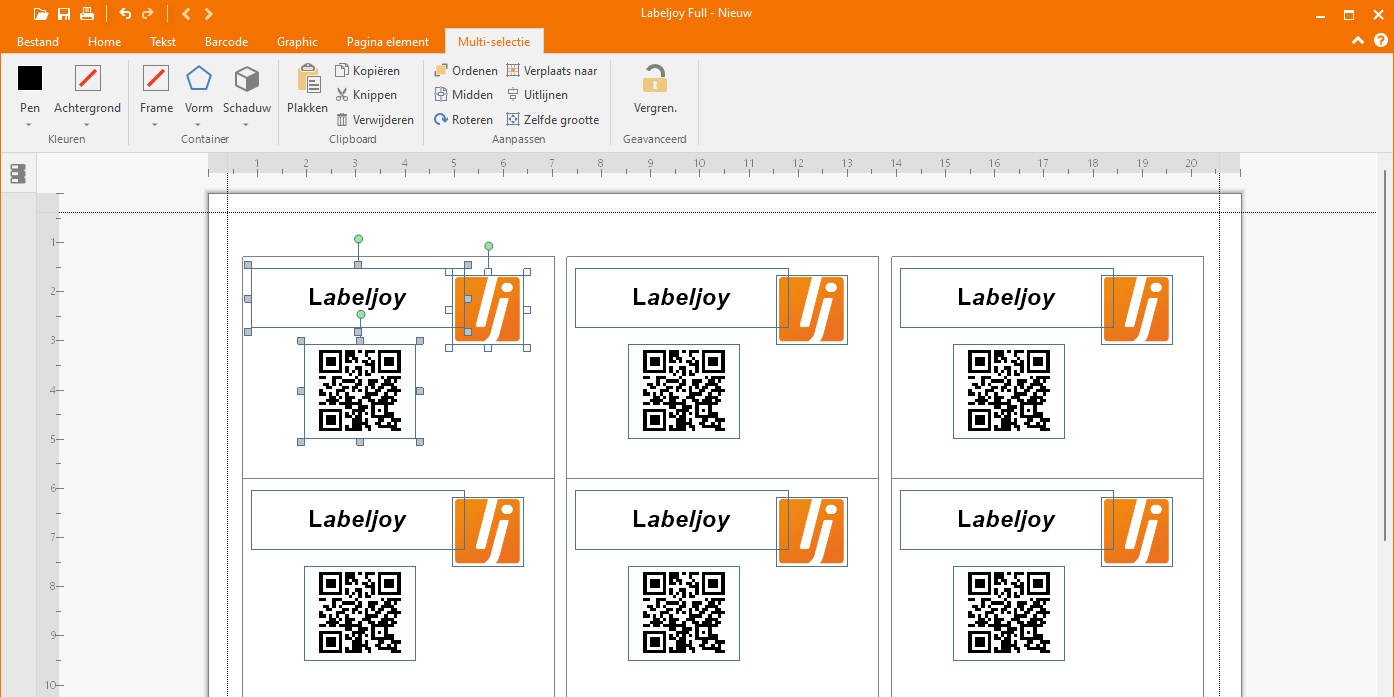This screenshot has width=1394, height=697.
Task: Click Ordenen to arrange elements
Action: [466, 71]
